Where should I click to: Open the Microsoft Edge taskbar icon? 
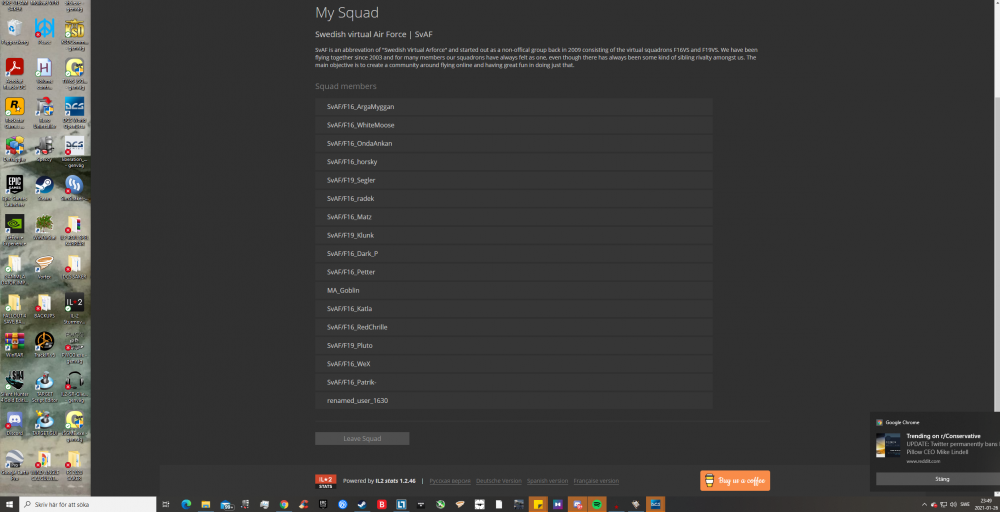[186, 504]
